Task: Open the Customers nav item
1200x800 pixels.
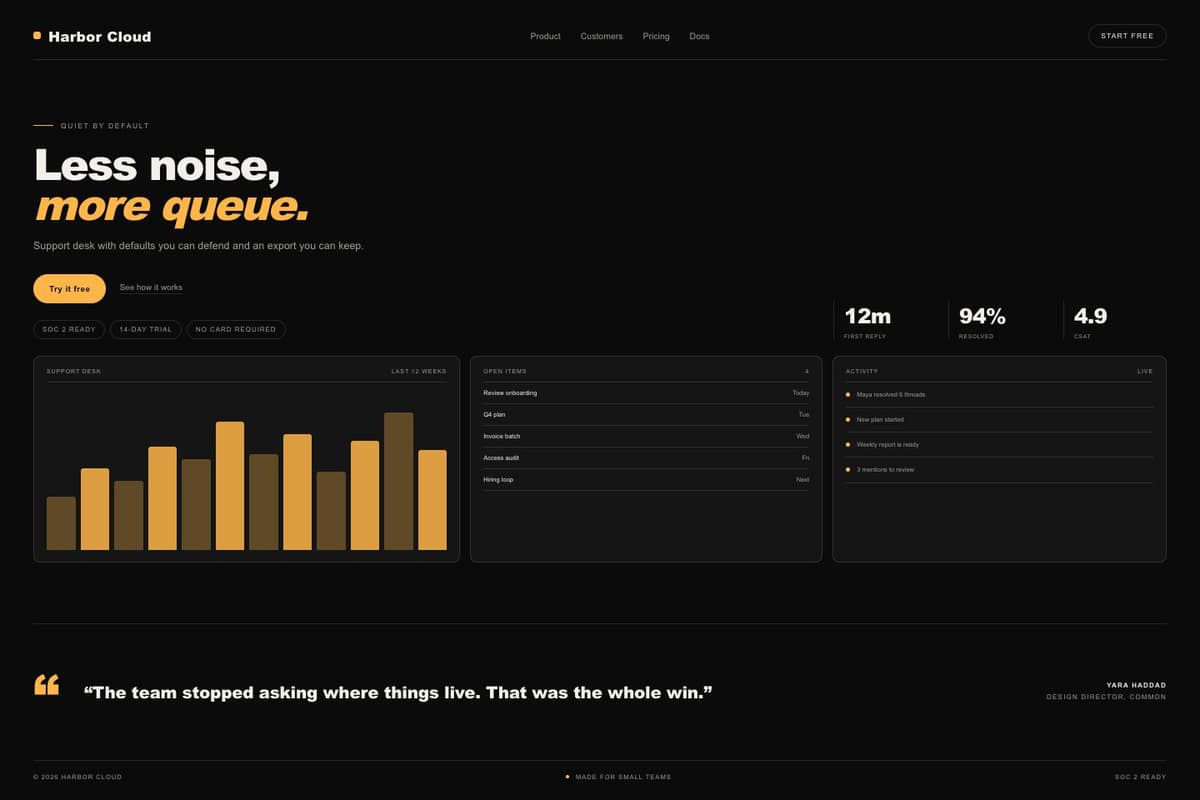Action: pos(601,36)
